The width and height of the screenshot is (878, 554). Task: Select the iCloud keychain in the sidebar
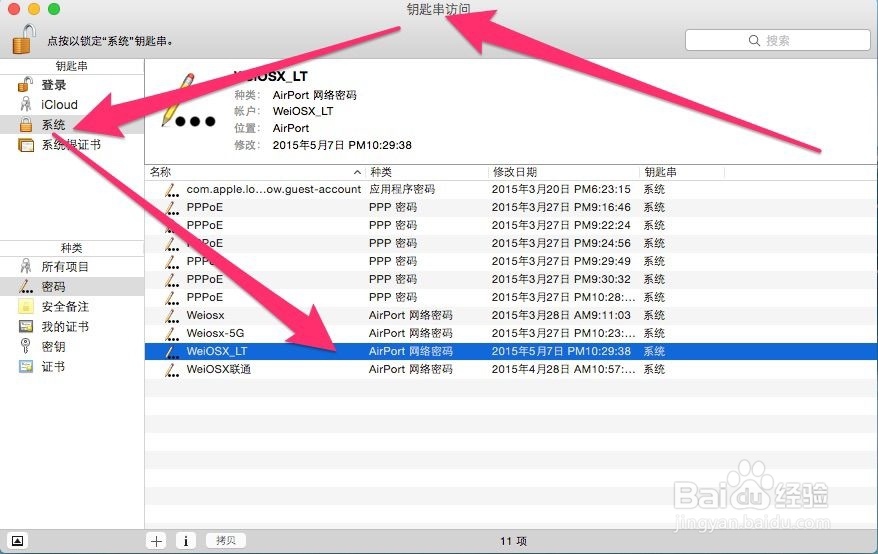pos(72,105)
